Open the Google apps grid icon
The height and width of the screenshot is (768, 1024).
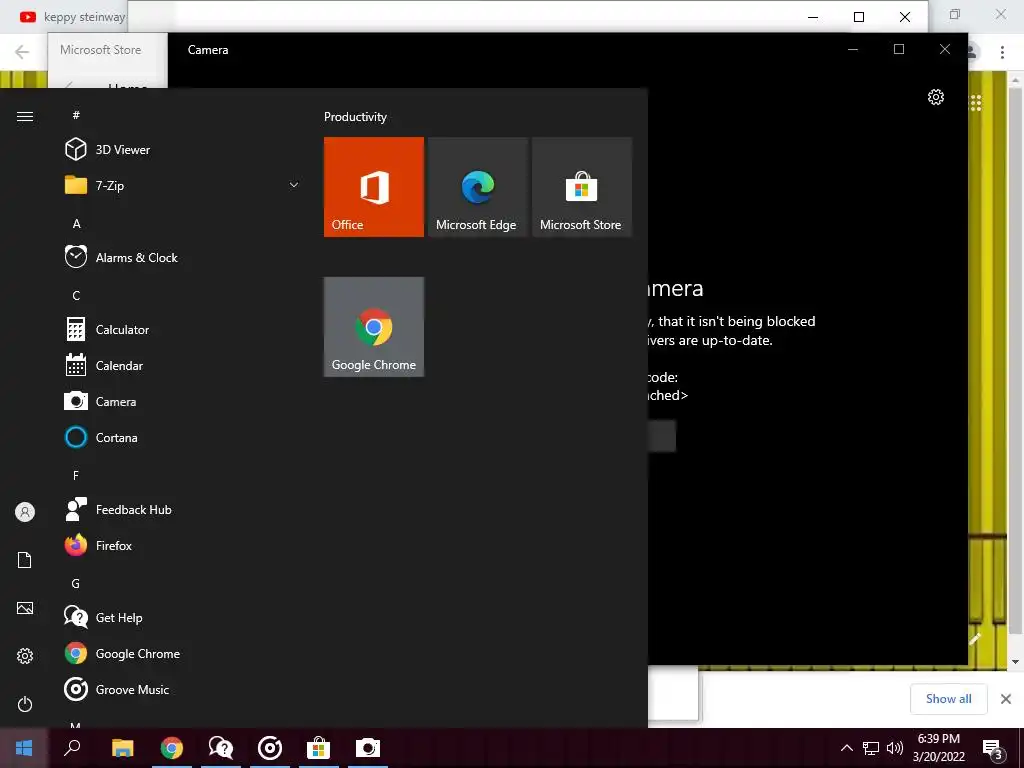[976, 103]
